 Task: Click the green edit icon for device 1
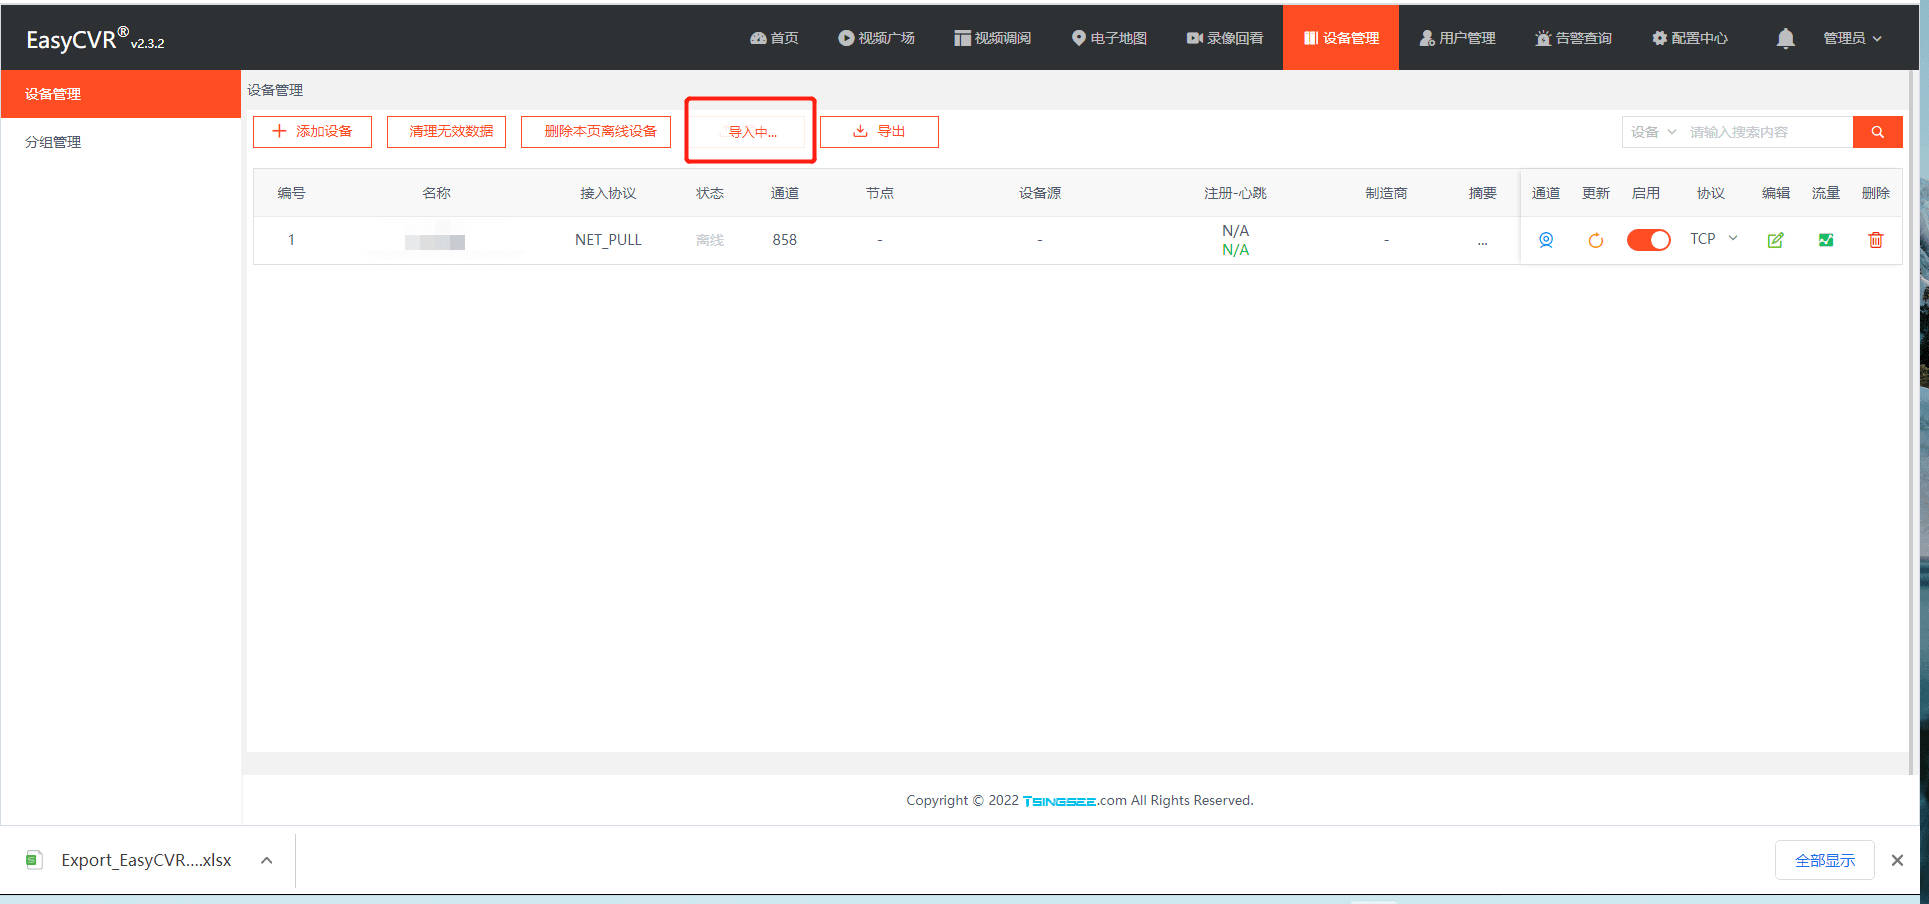click(1775, 240)
